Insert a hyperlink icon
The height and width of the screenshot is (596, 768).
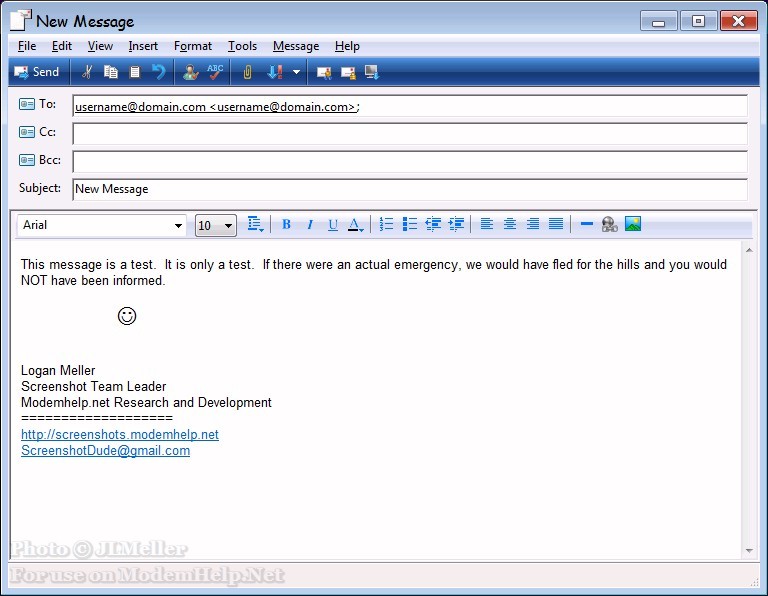point(609,224)
